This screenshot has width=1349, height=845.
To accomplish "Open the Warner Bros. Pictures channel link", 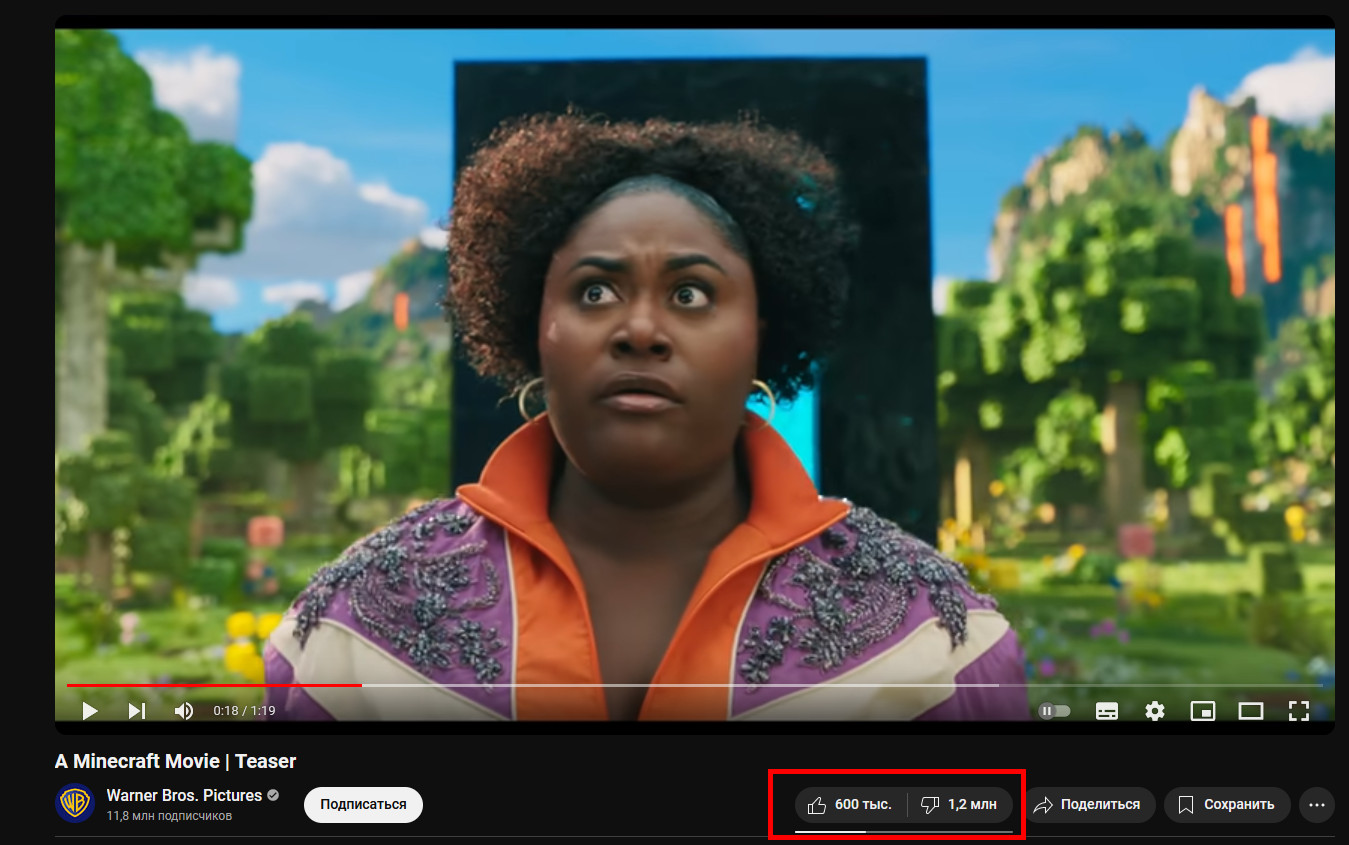I will [x=184, y=796].
